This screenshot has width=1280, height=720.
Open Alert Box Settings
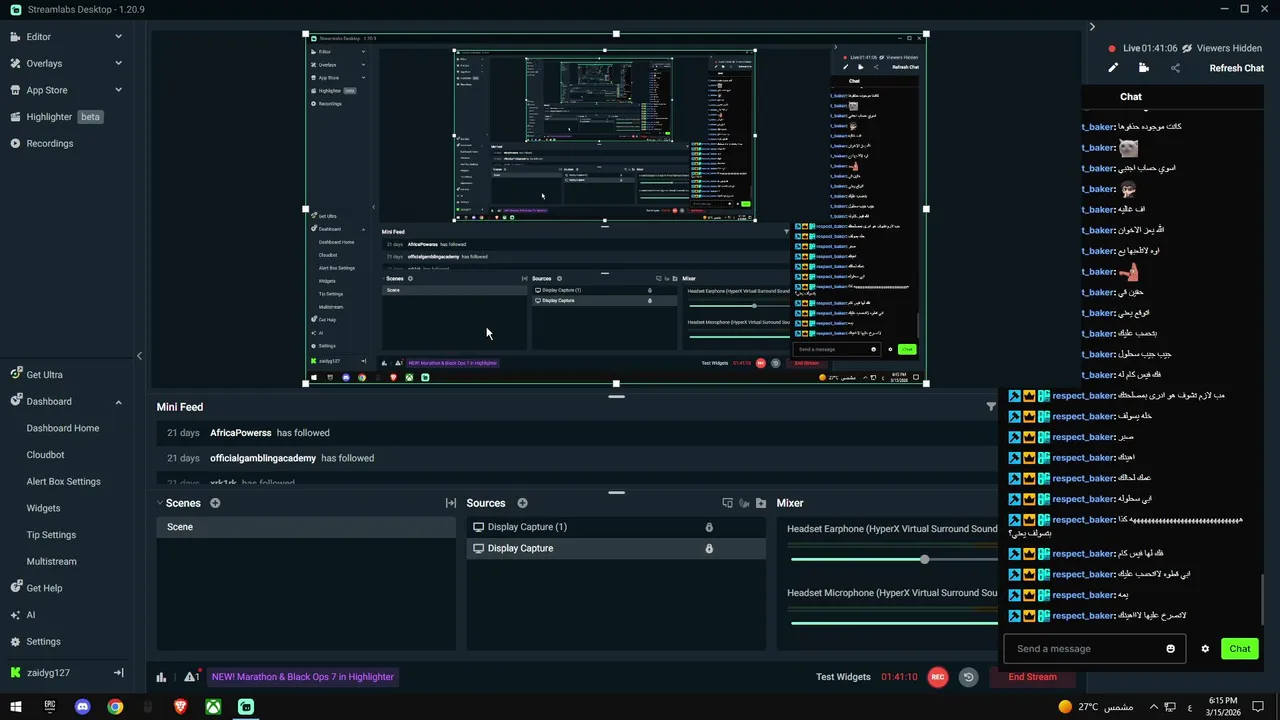click(x=63, y=482)
